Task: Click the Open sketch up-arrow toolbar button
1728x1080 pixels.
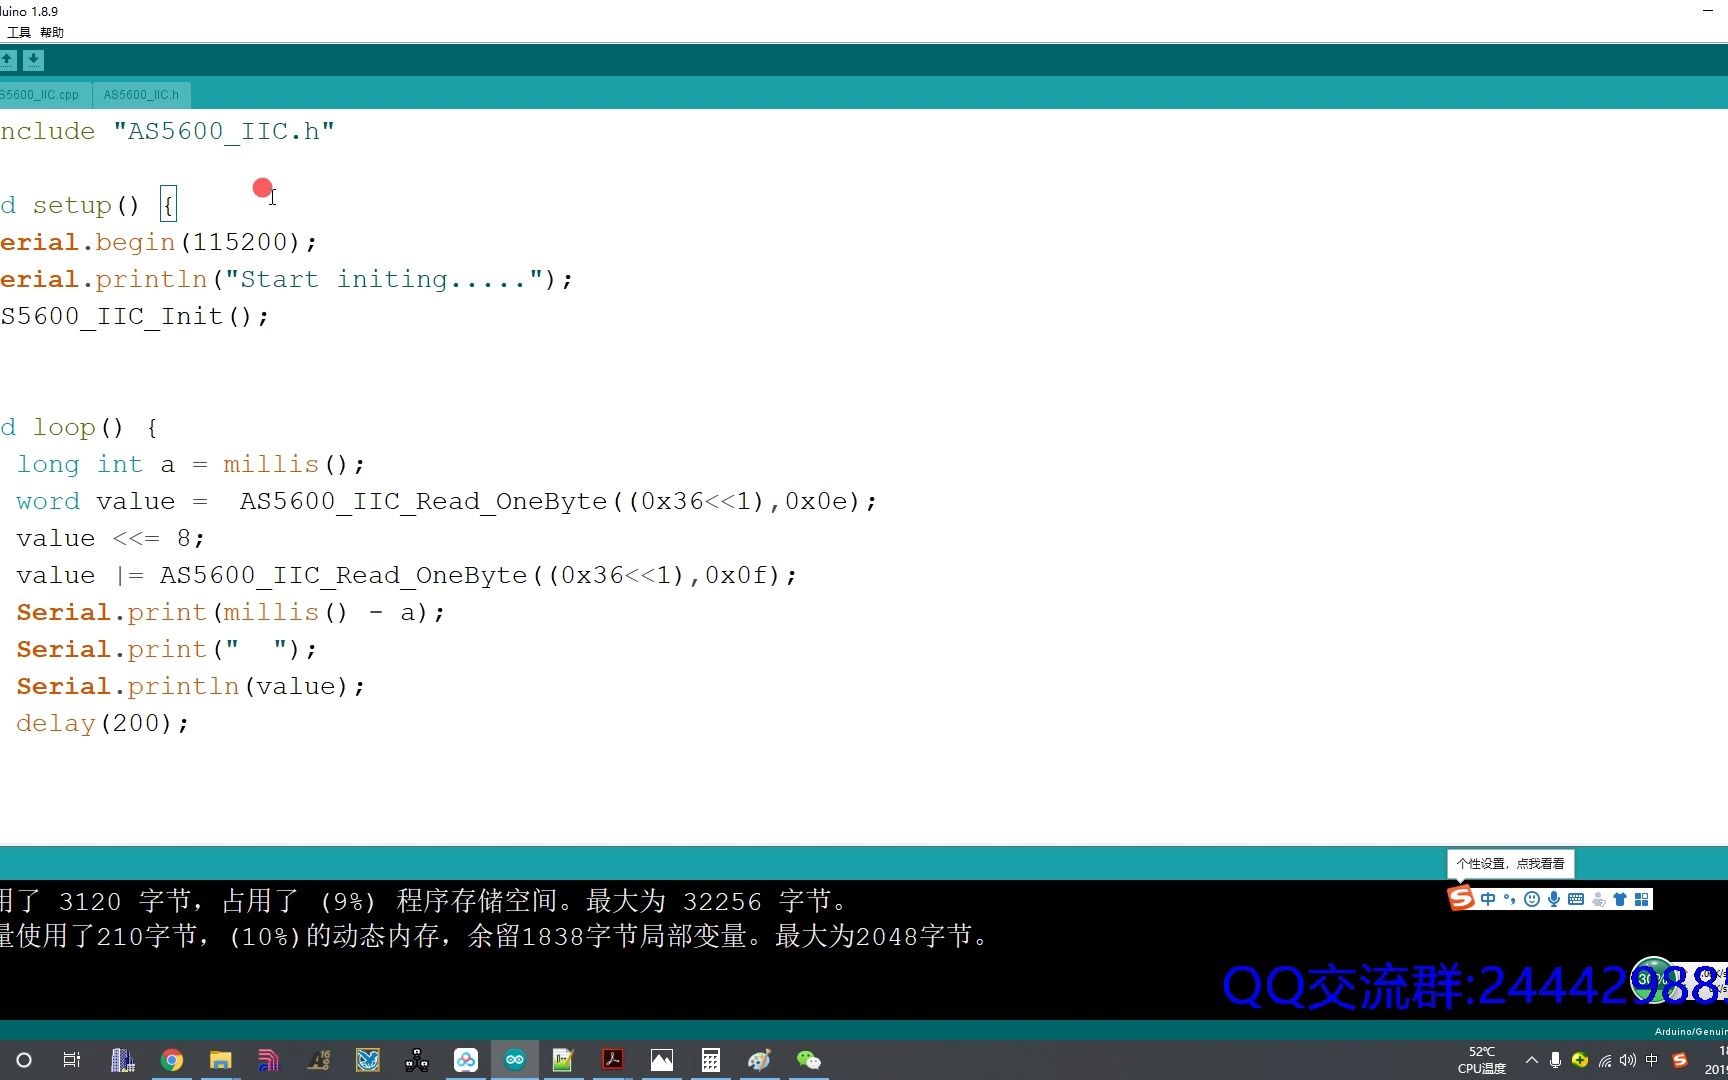Action: point(7,60)
